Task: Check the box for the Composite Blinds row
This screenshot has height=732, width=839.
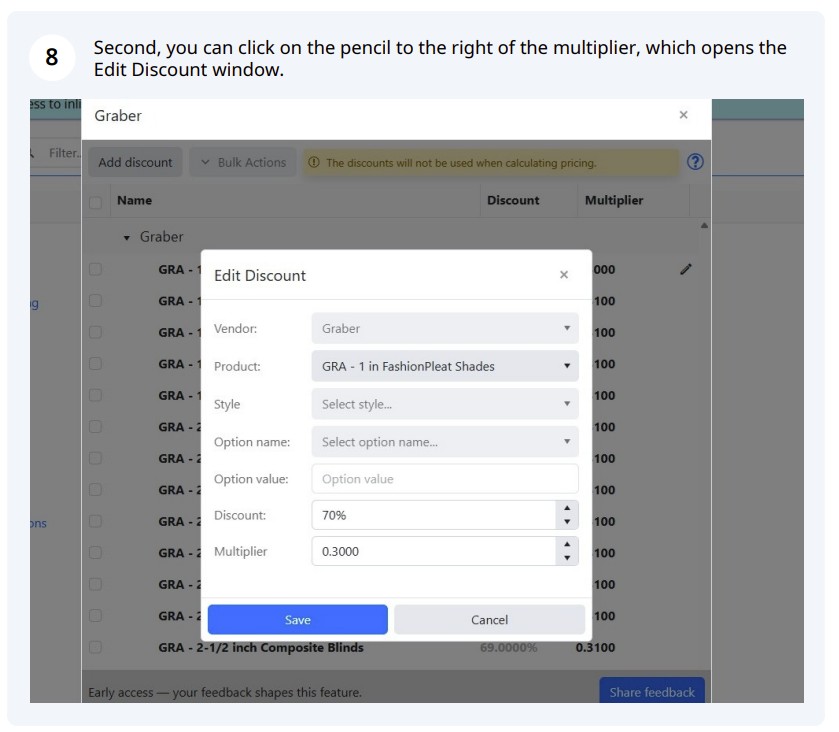Action: tap(95, 647)
